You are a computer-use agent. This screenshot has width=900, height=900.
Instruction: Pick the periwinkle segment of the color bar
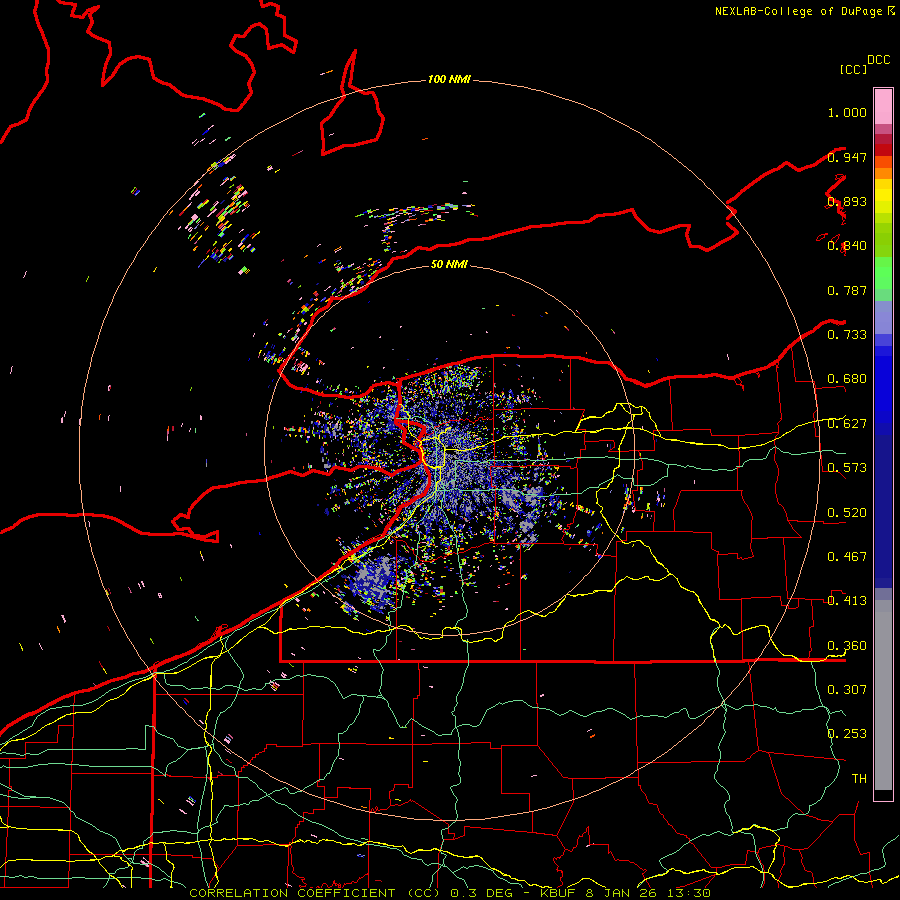883,317
